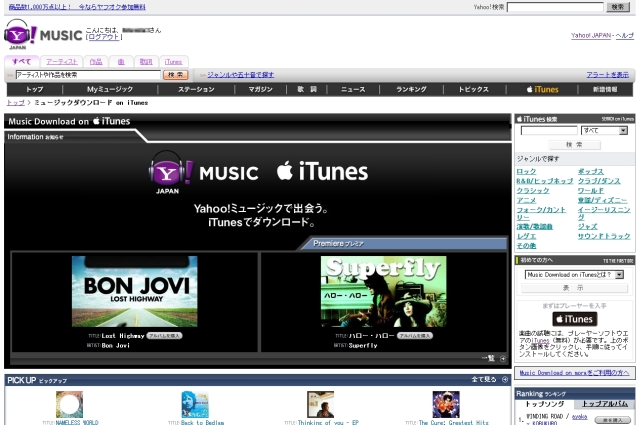Open the Thinking of you EP thumbnail
640x425 pixels.
point(320,404)
